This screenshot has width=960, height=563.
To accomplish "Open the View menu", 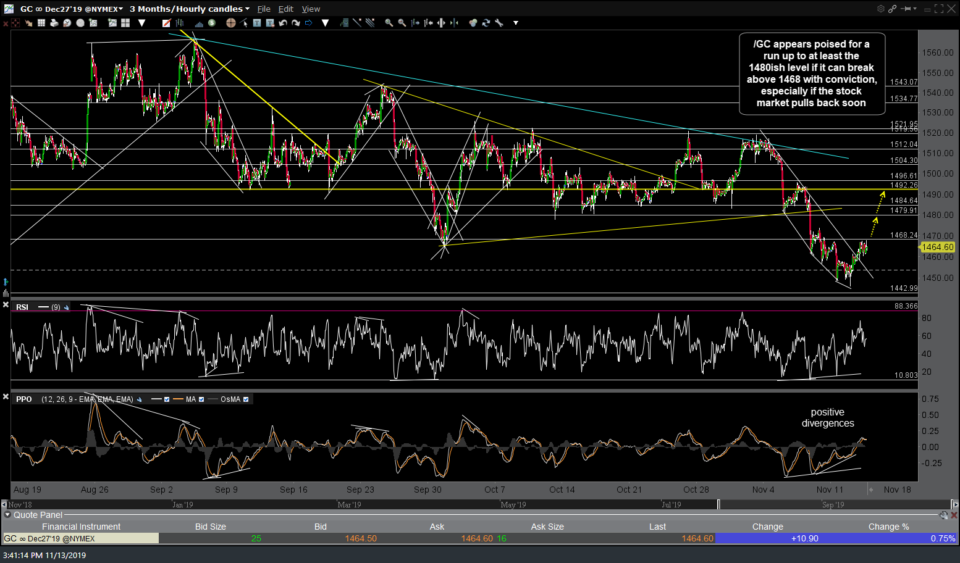I will click(x=311, y=8).
